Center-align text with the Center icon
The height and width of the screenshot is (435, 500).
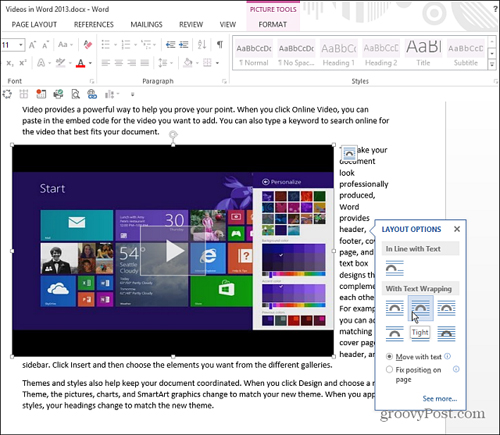point(119,63)
